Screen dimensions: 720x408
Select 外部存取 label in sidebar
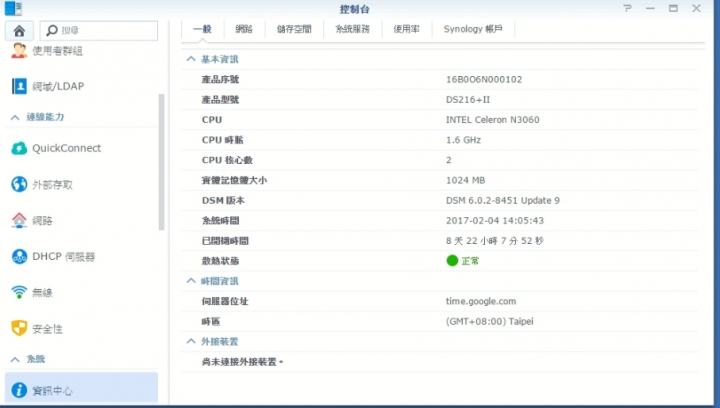(x=52, y=184)
